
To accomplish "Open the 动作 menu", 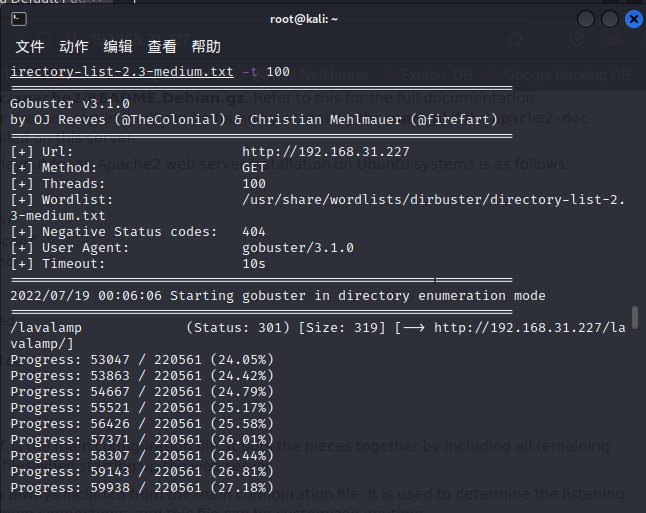I will point(74,47).
